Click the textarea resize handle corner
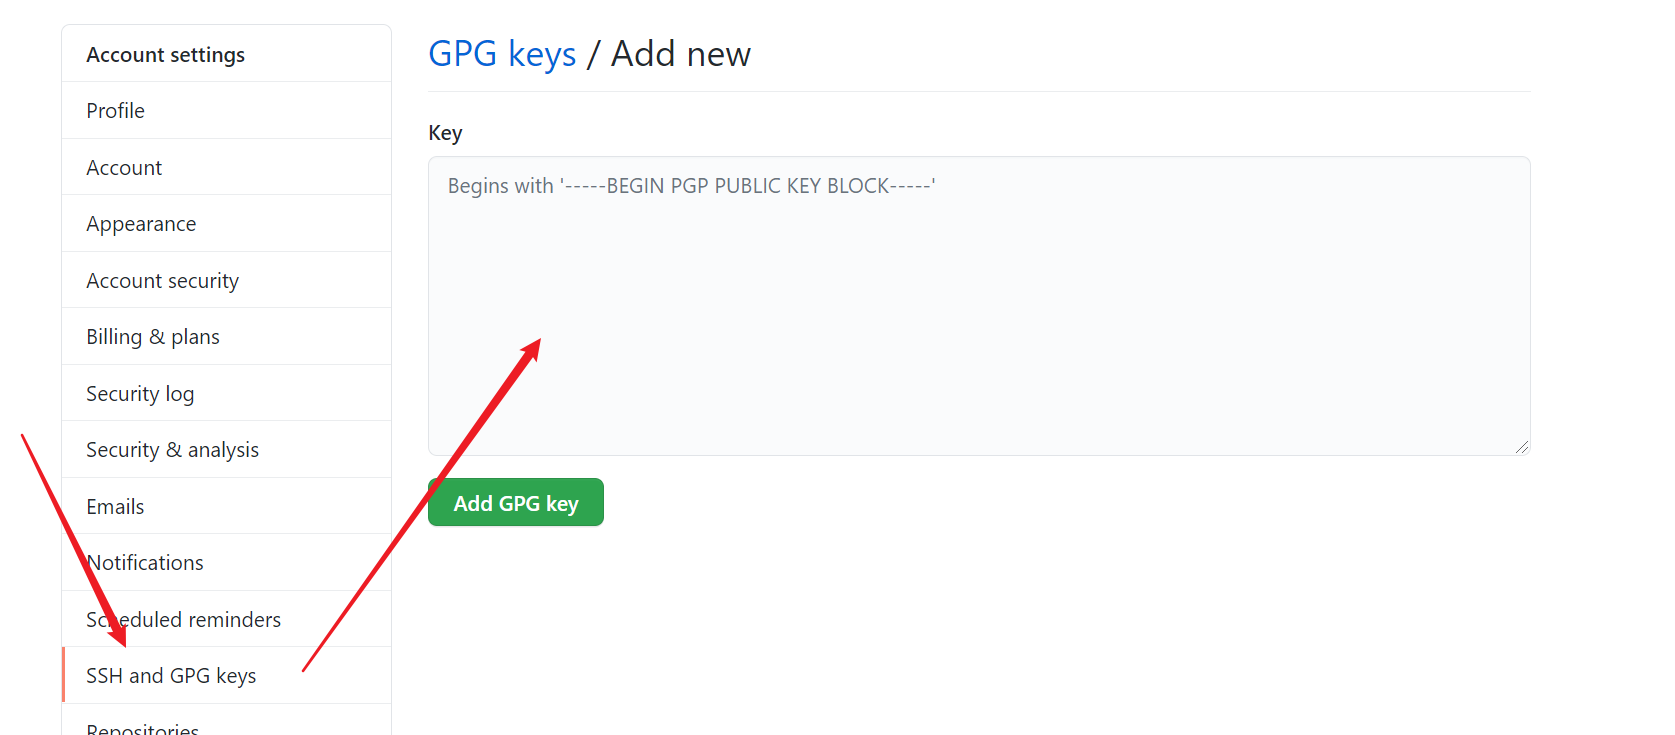The image size is (1675, 735). coord(1521,447)
